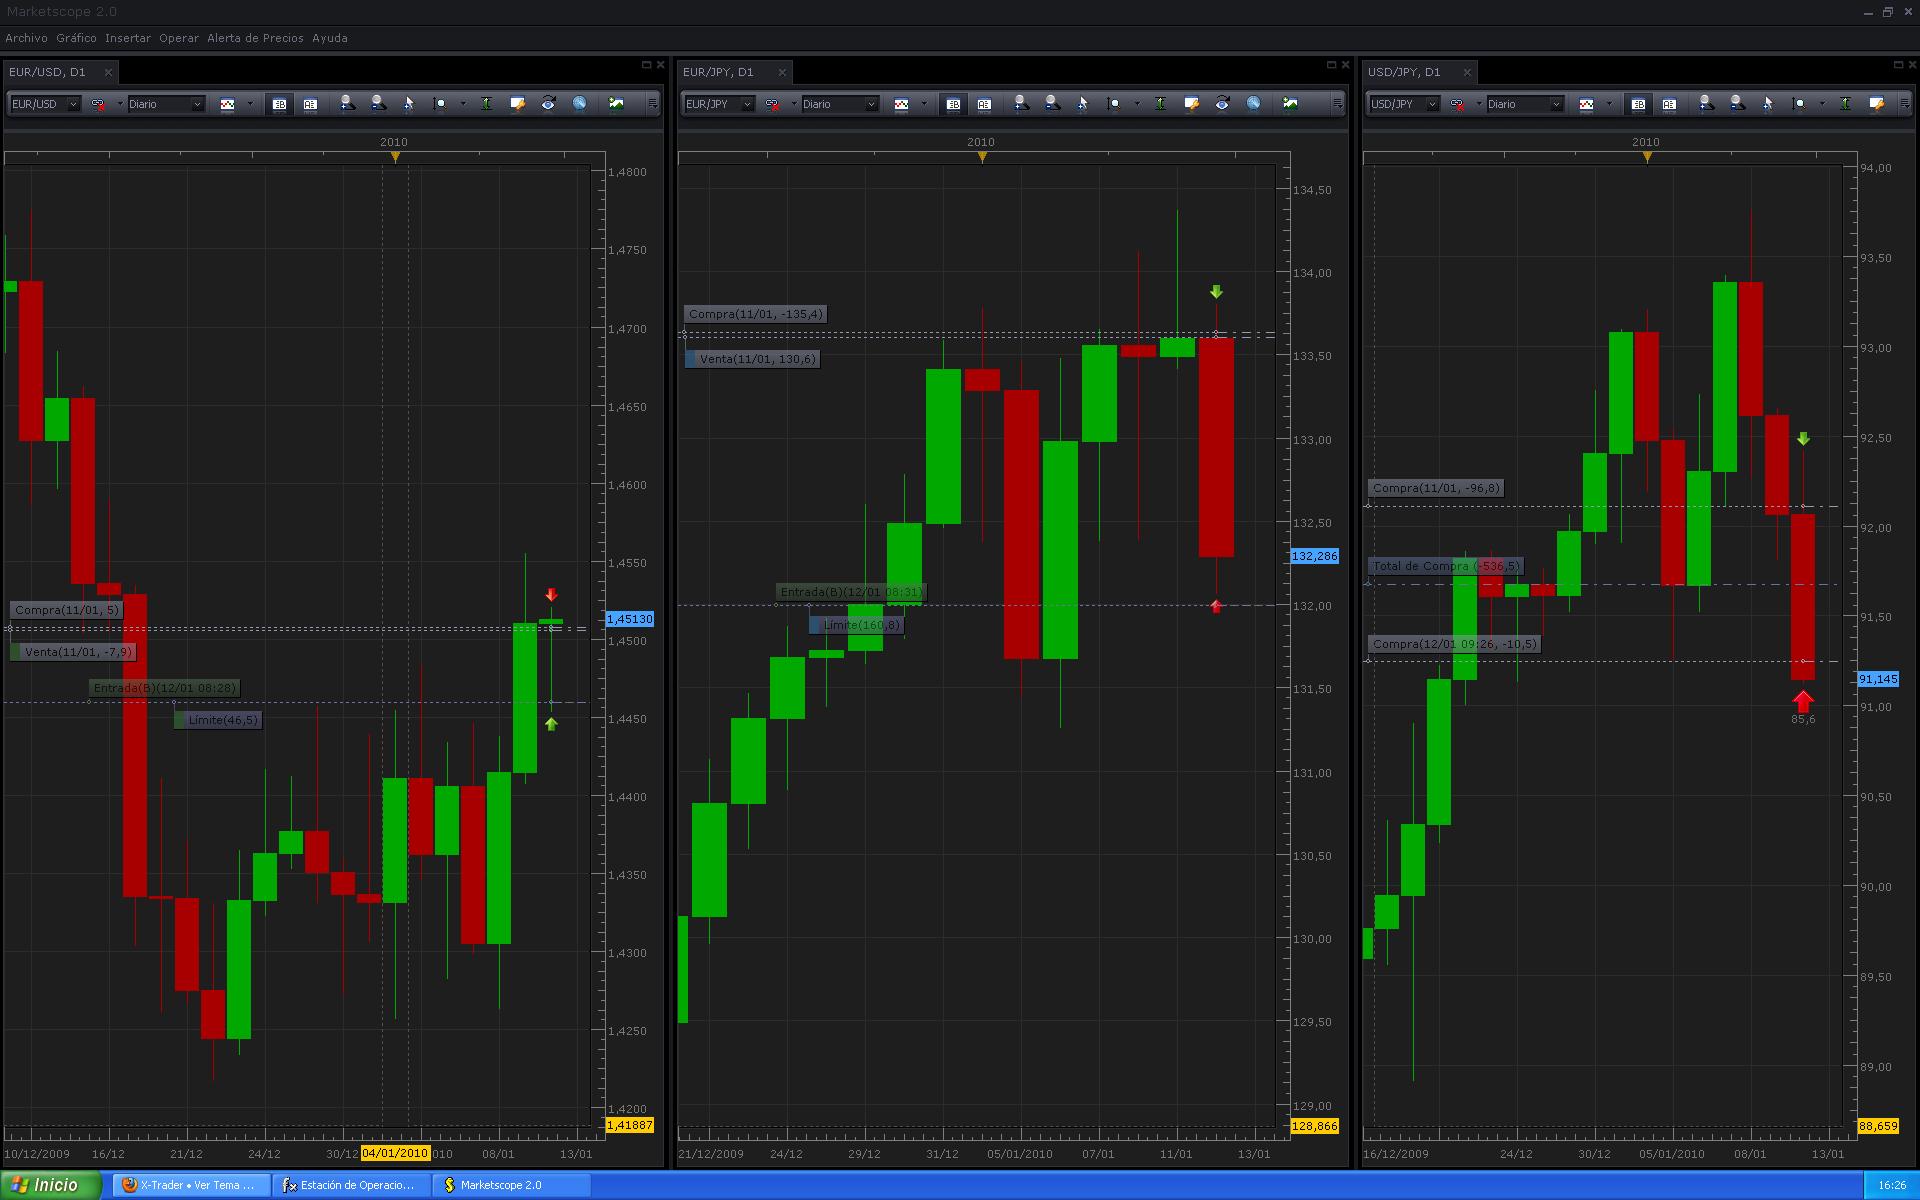Click chart properties icon in USD/JPY toolbar
Viewport: 1920px width, 1200px height.
pyautogui.click(x=1877, y=103)
